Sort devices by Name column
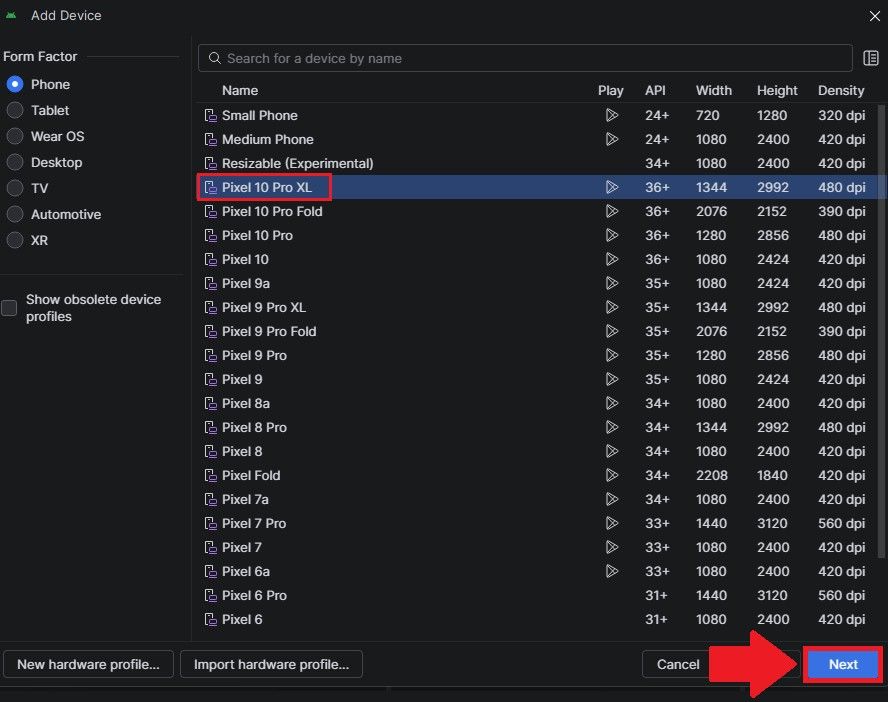The height and width of the screenshot is (702, 888). click(x=240, y=91)
